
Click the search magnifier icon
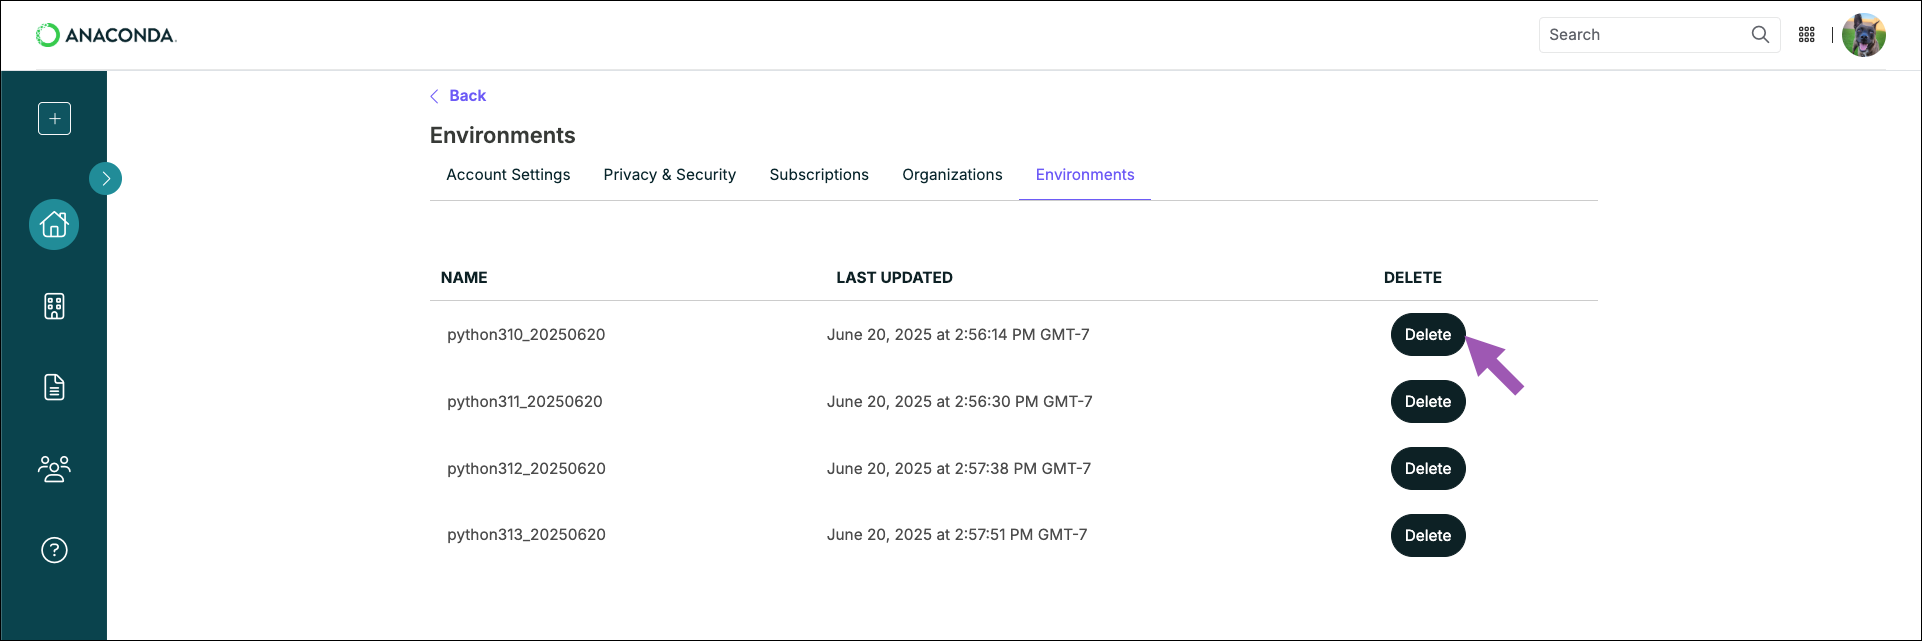point(1760,34)
